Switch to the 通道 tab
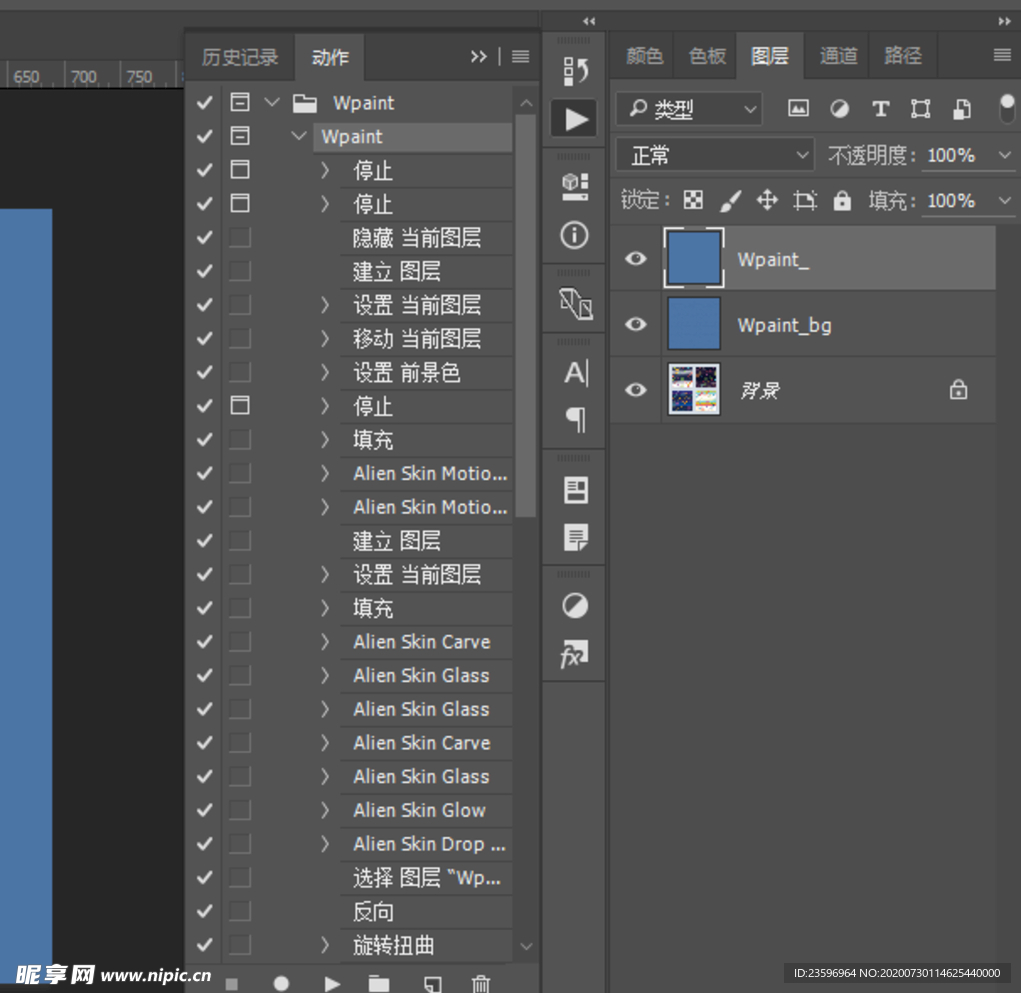 837,56
